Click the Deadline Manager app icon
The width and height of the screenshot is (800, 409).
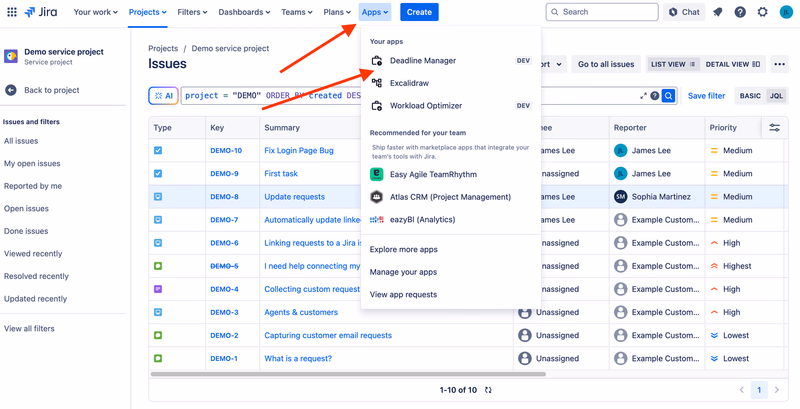[377, 61]
